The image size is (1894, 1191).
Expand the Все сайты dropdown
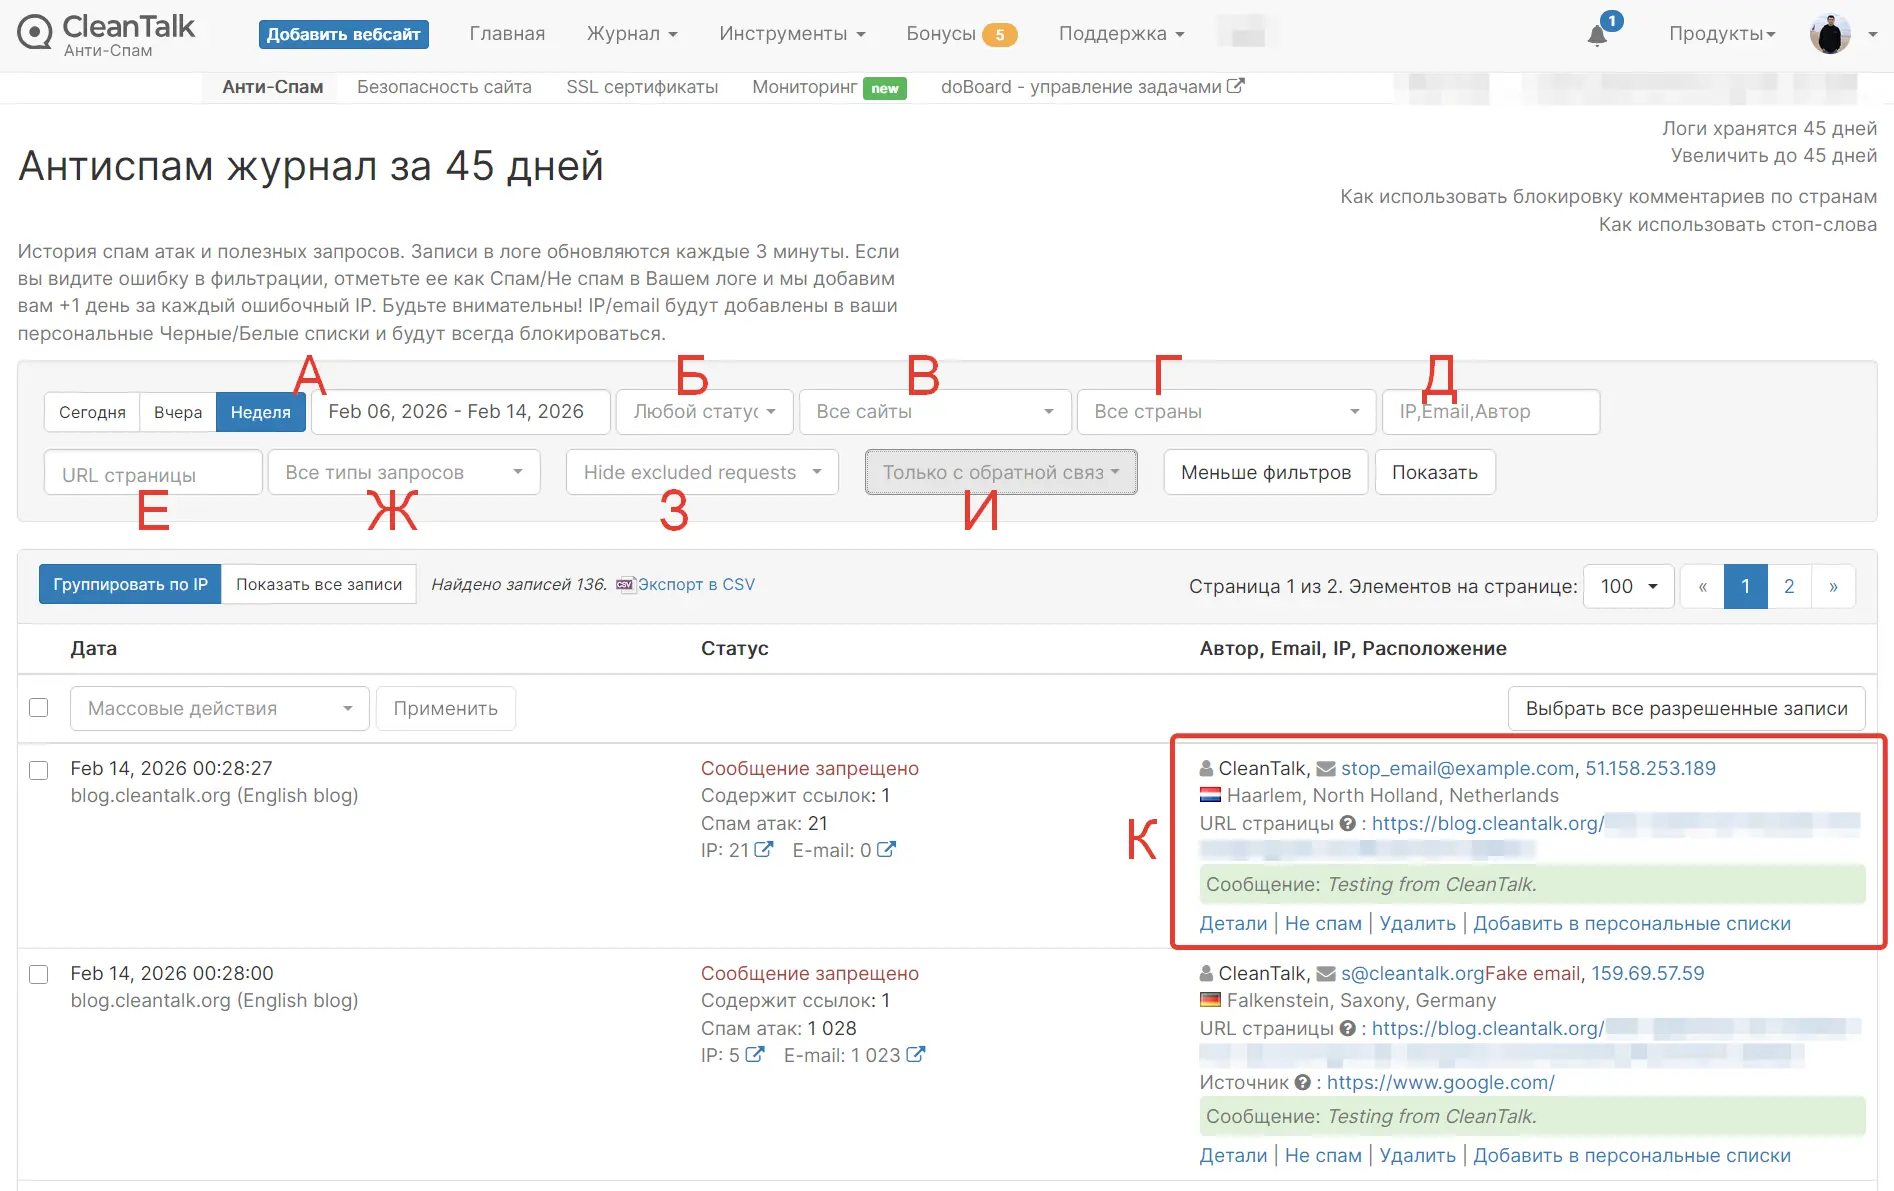click(x=933, y=411)
